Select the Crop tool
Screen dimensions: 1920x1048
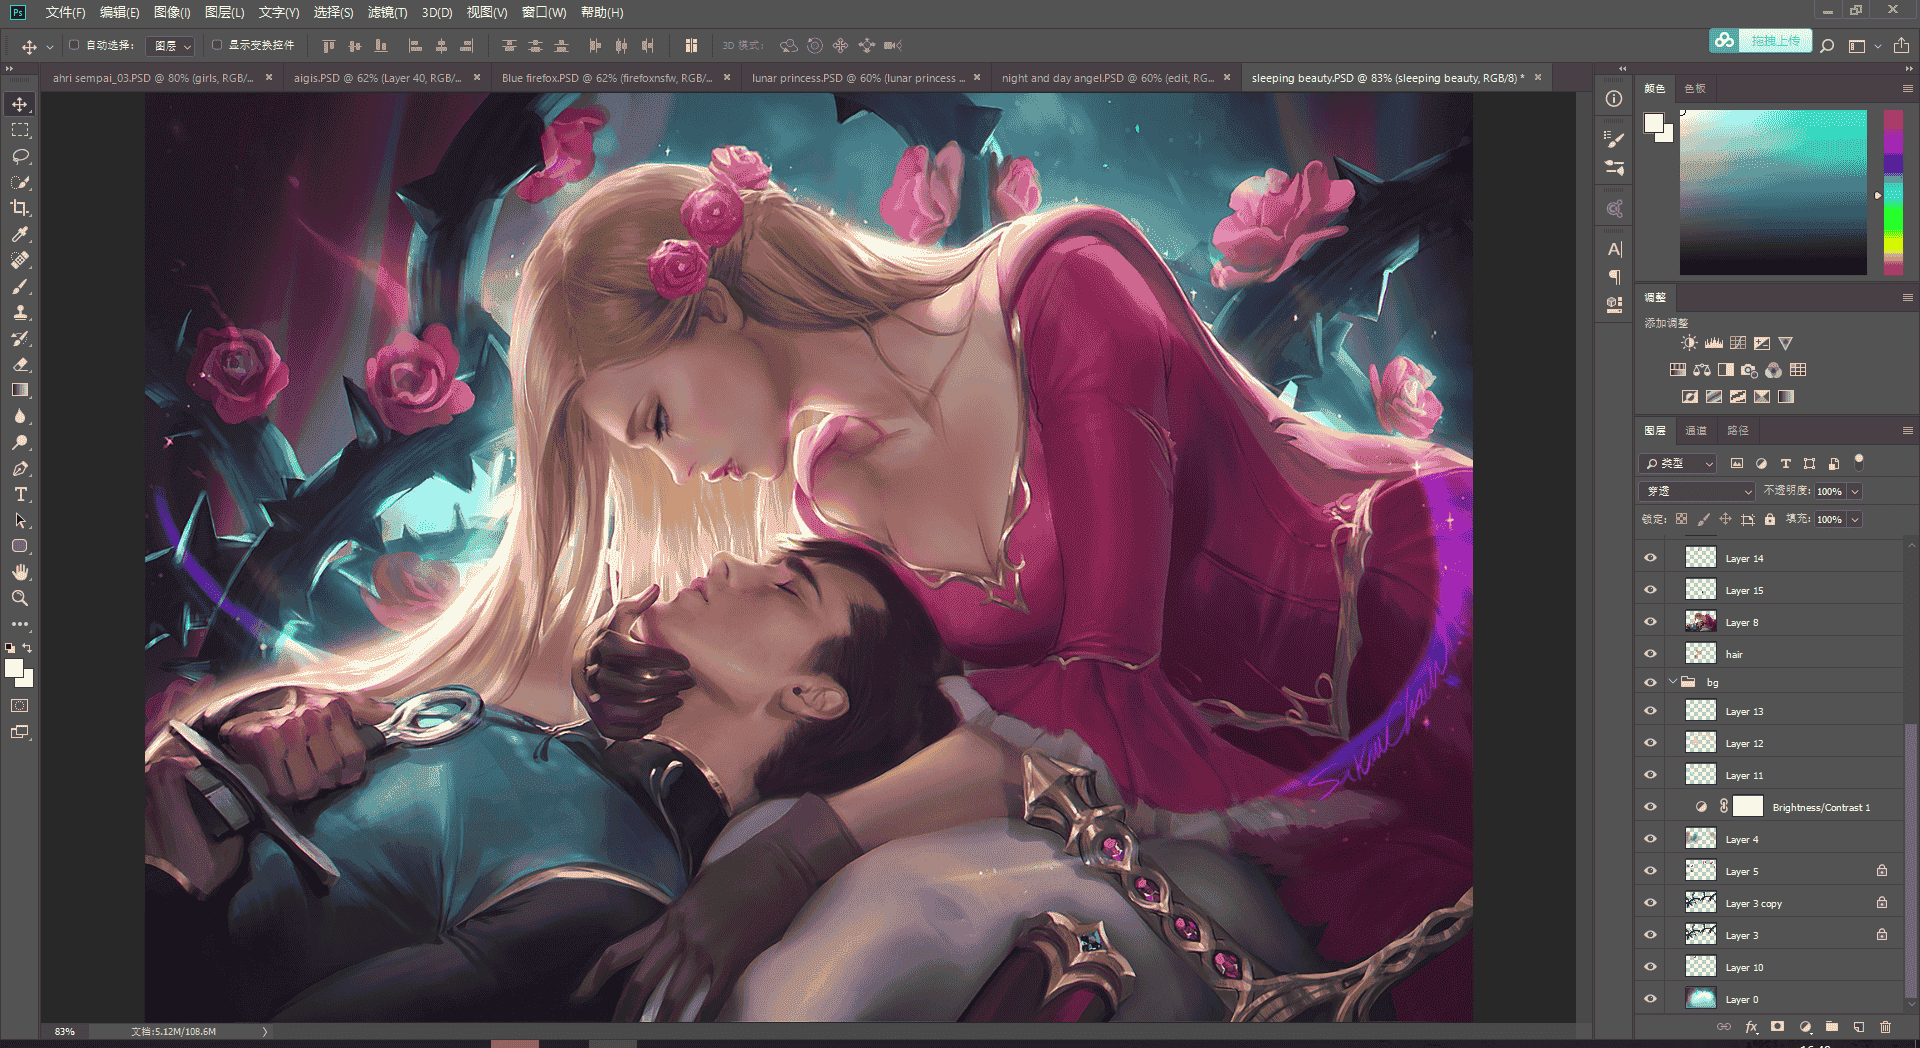(20, 208)
